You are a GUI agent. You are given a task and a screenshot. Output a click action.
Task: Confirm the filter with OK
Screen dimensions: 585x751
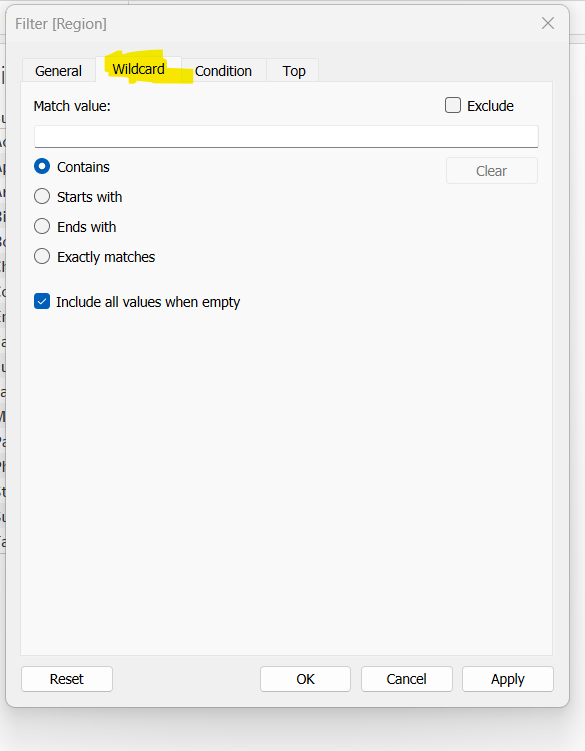click(305, 679)
